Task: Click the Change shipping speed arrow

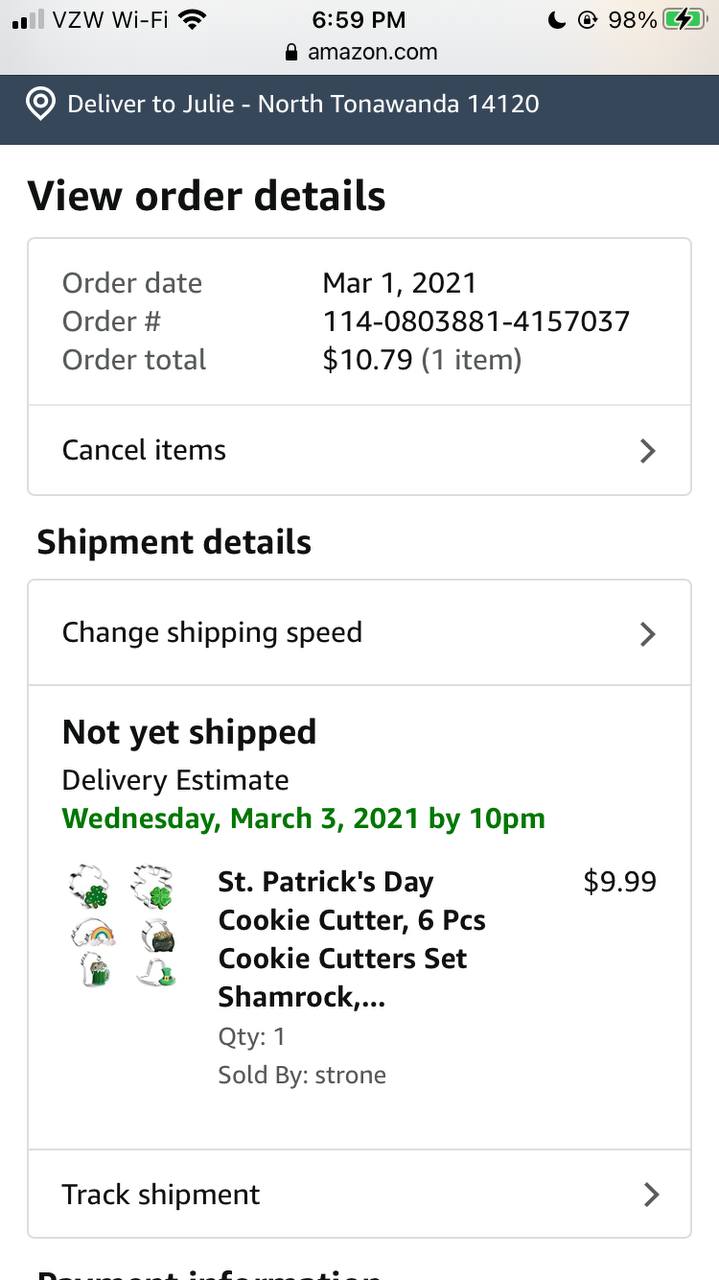Action: pos(648,634)
